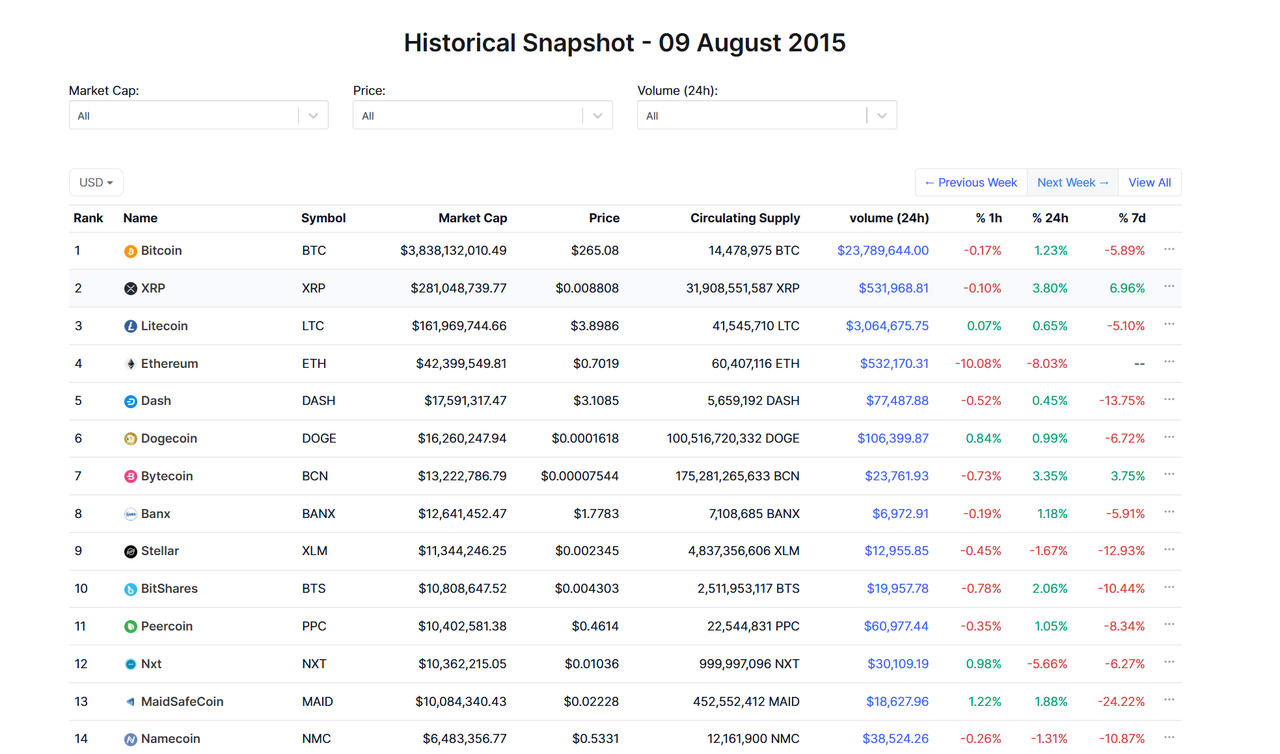
Task: Open Bitcoin's 24h volume link
Action: tap(882, 251)
